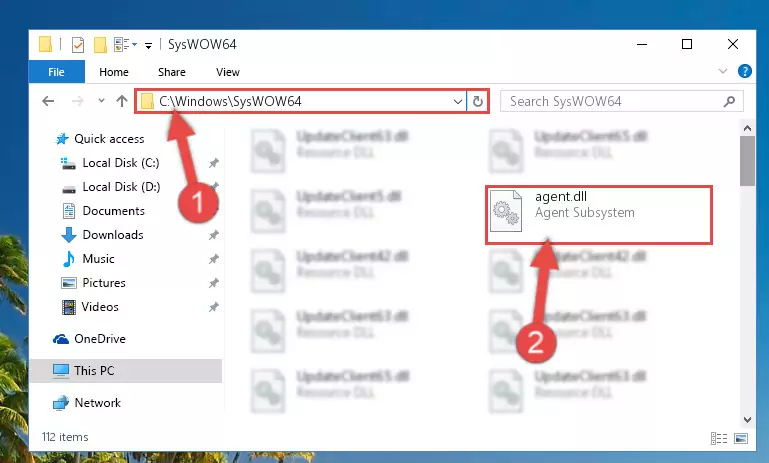Open the Customize Quick Access Toolbar dropdown arrow

click(x=148, y=46)
